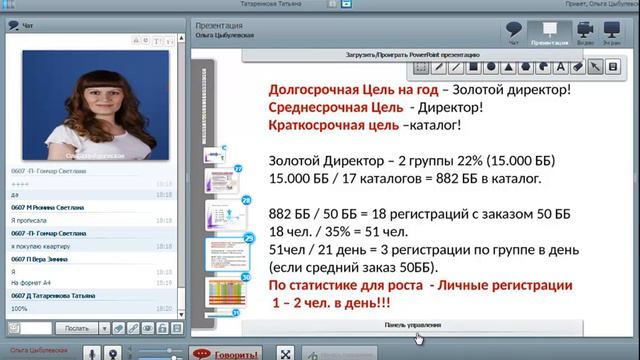Screen dimensions: 640x360
Task: Click the chat scrollbar up arrow
Action: [x=181, y=38]
